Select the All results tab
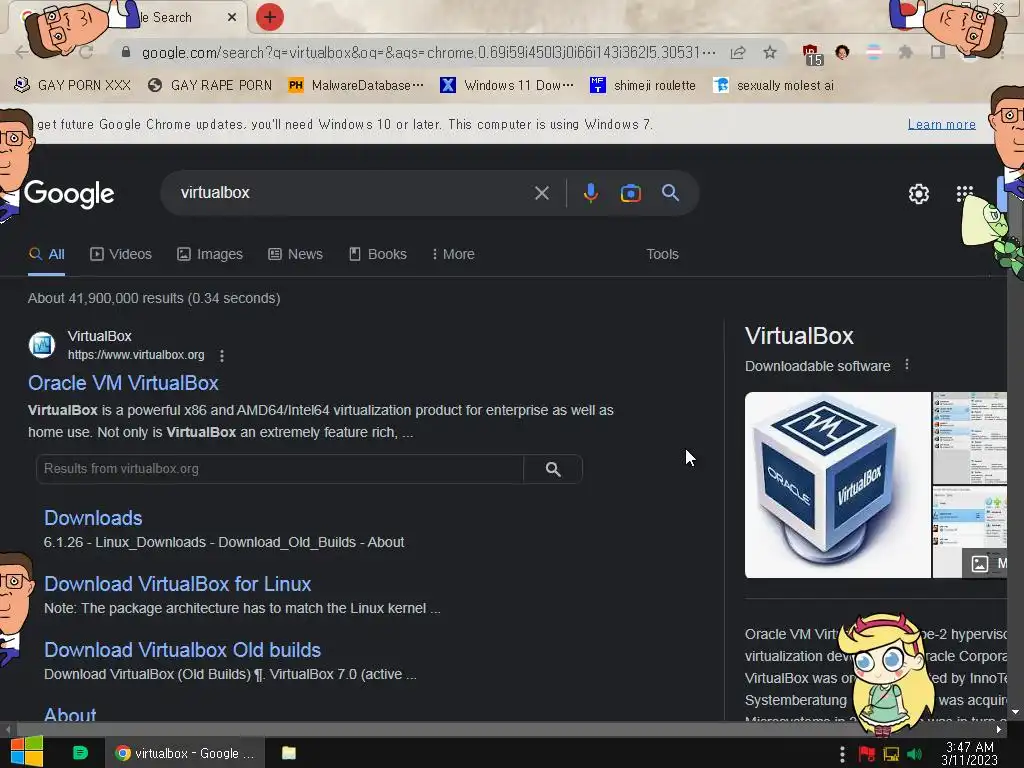 point(46,255)
